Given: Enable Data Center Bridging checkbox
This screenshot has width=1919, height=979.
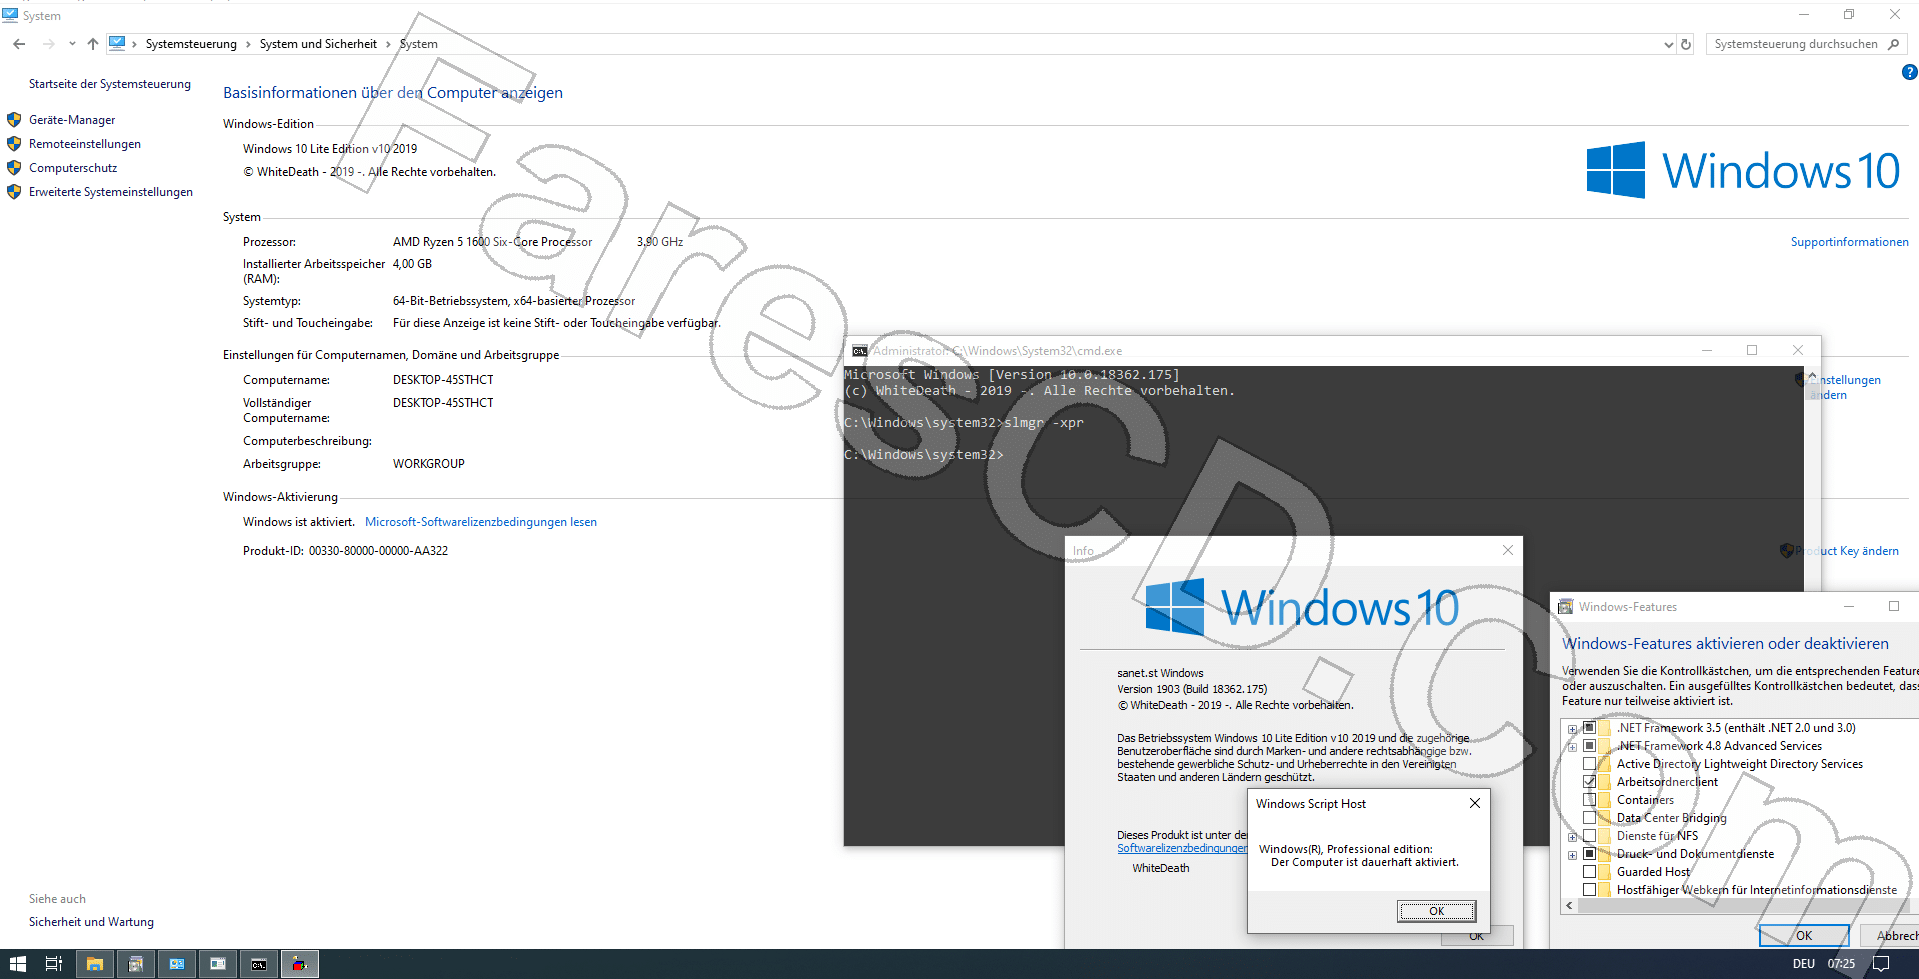Looking at the screenshot, I should point(1589,818).
